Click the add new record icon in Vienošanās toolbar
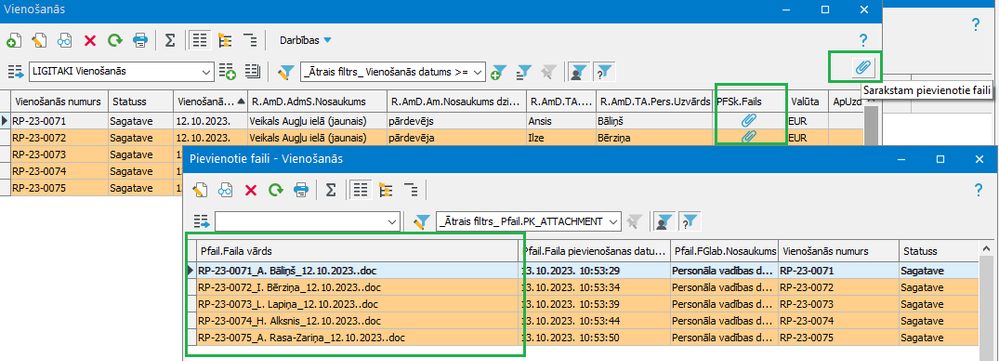The width and height of the screenshot is (999, 361). click(14, 41)
